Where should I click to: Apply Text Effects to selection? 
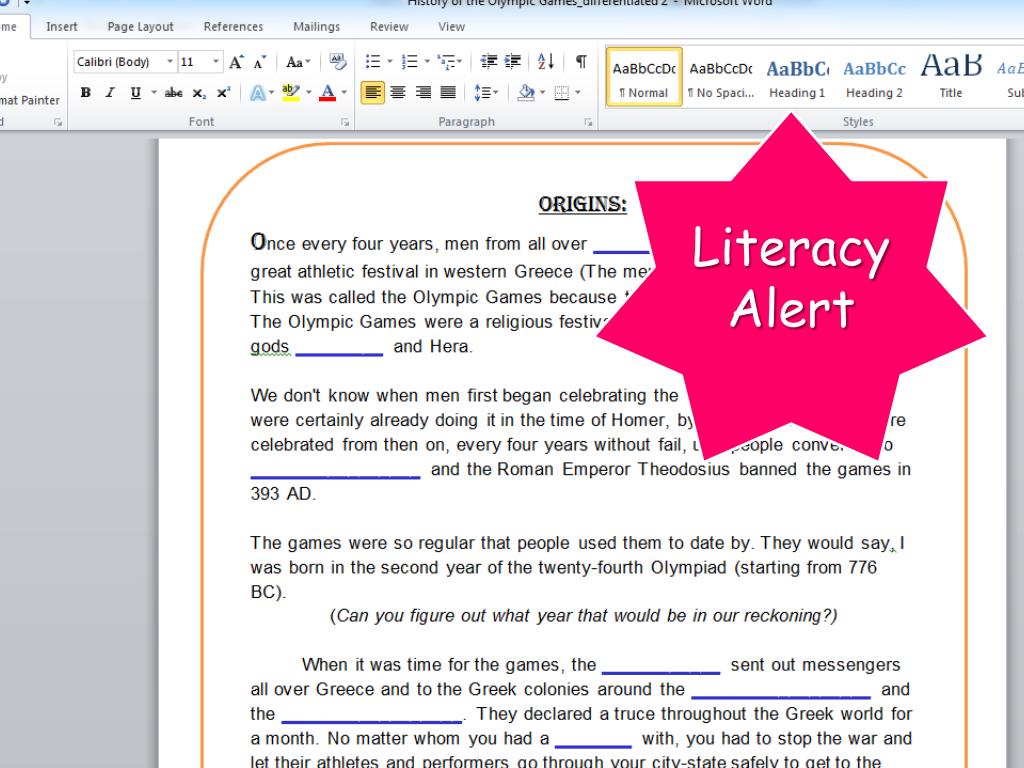(x=257, y=93)
